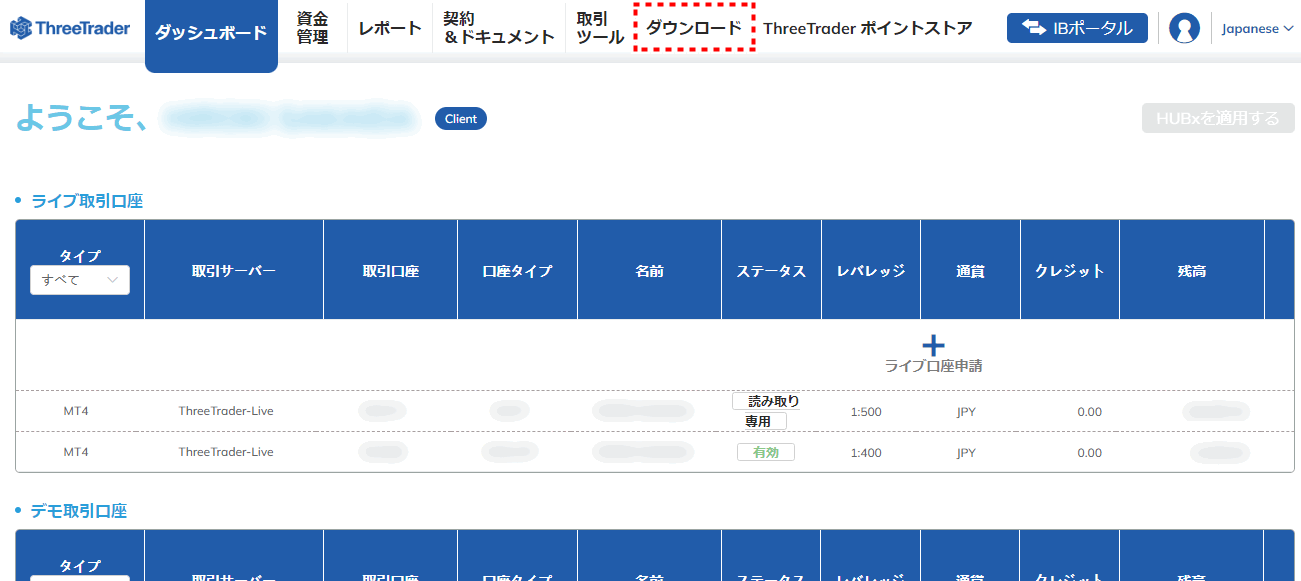
Task: Open the 取引ツール menu
Action: click(600, 28)
